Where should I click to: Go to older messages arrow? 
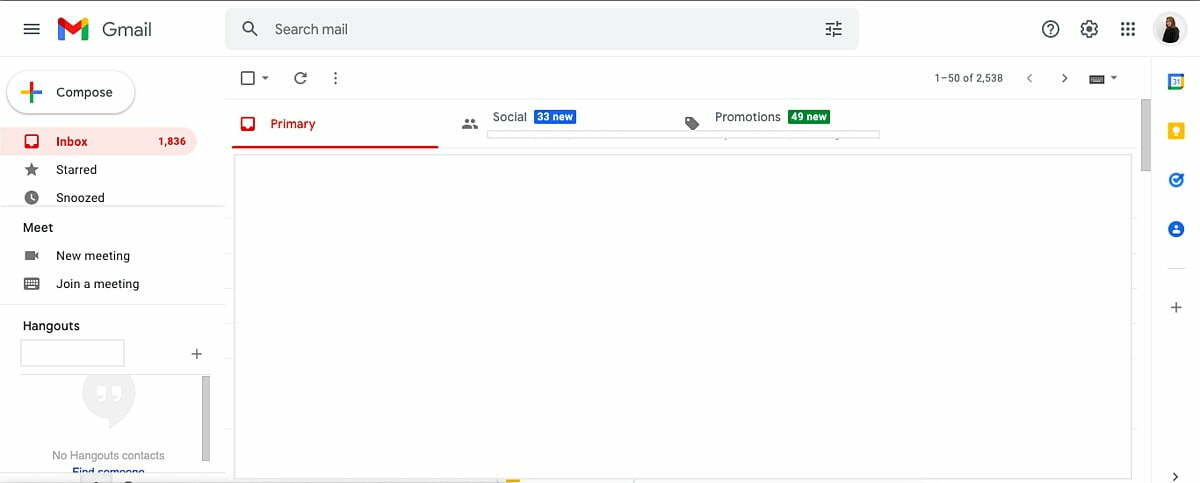[x=1064, y=78]
